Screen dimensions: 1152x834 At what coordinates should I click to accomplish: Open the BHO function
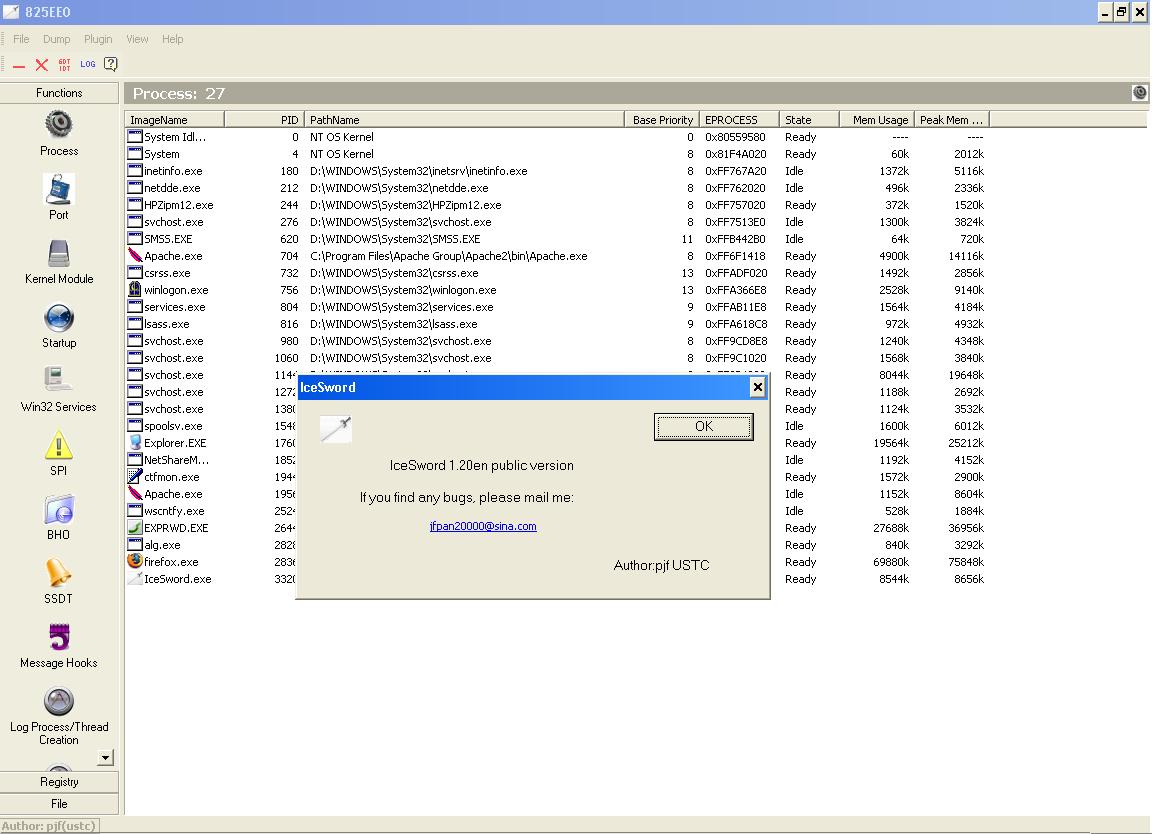[59, 510]
